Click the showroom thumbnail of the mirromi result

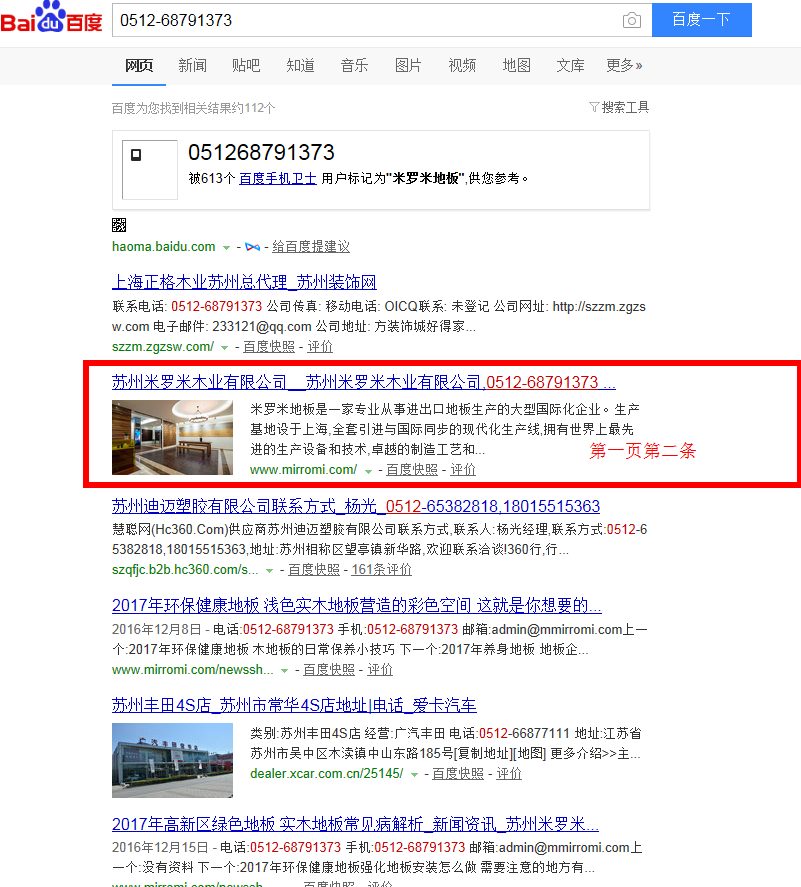[172, 436]
